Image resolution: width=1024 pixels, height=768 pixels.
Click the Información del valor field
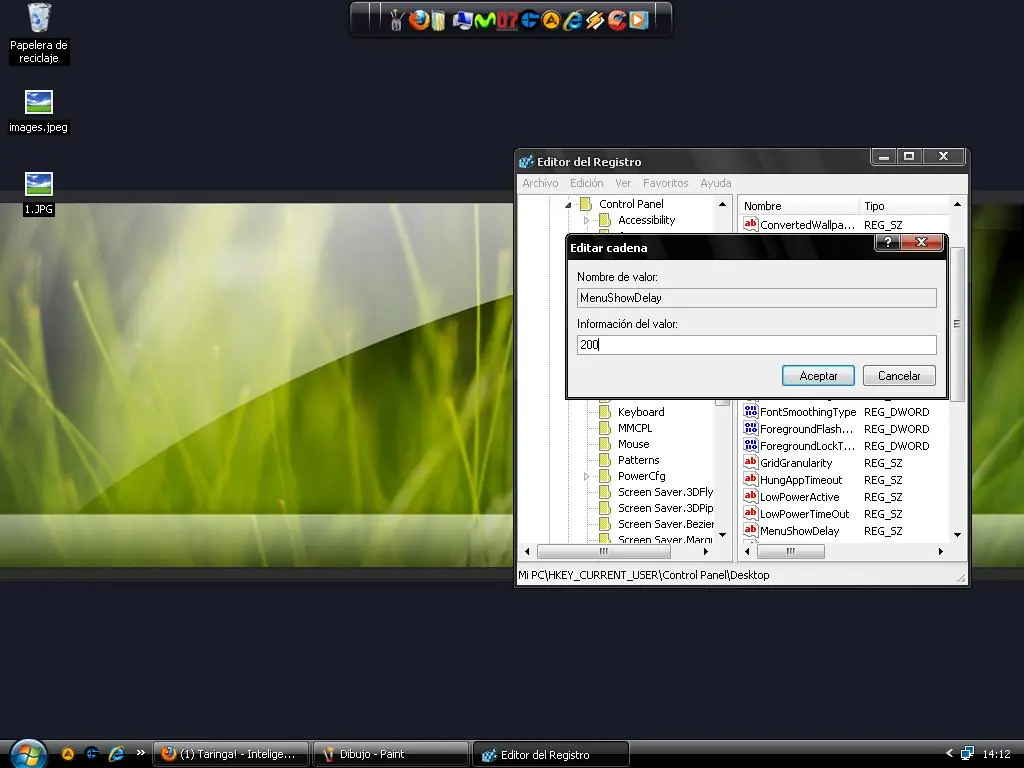coord(756,345)
